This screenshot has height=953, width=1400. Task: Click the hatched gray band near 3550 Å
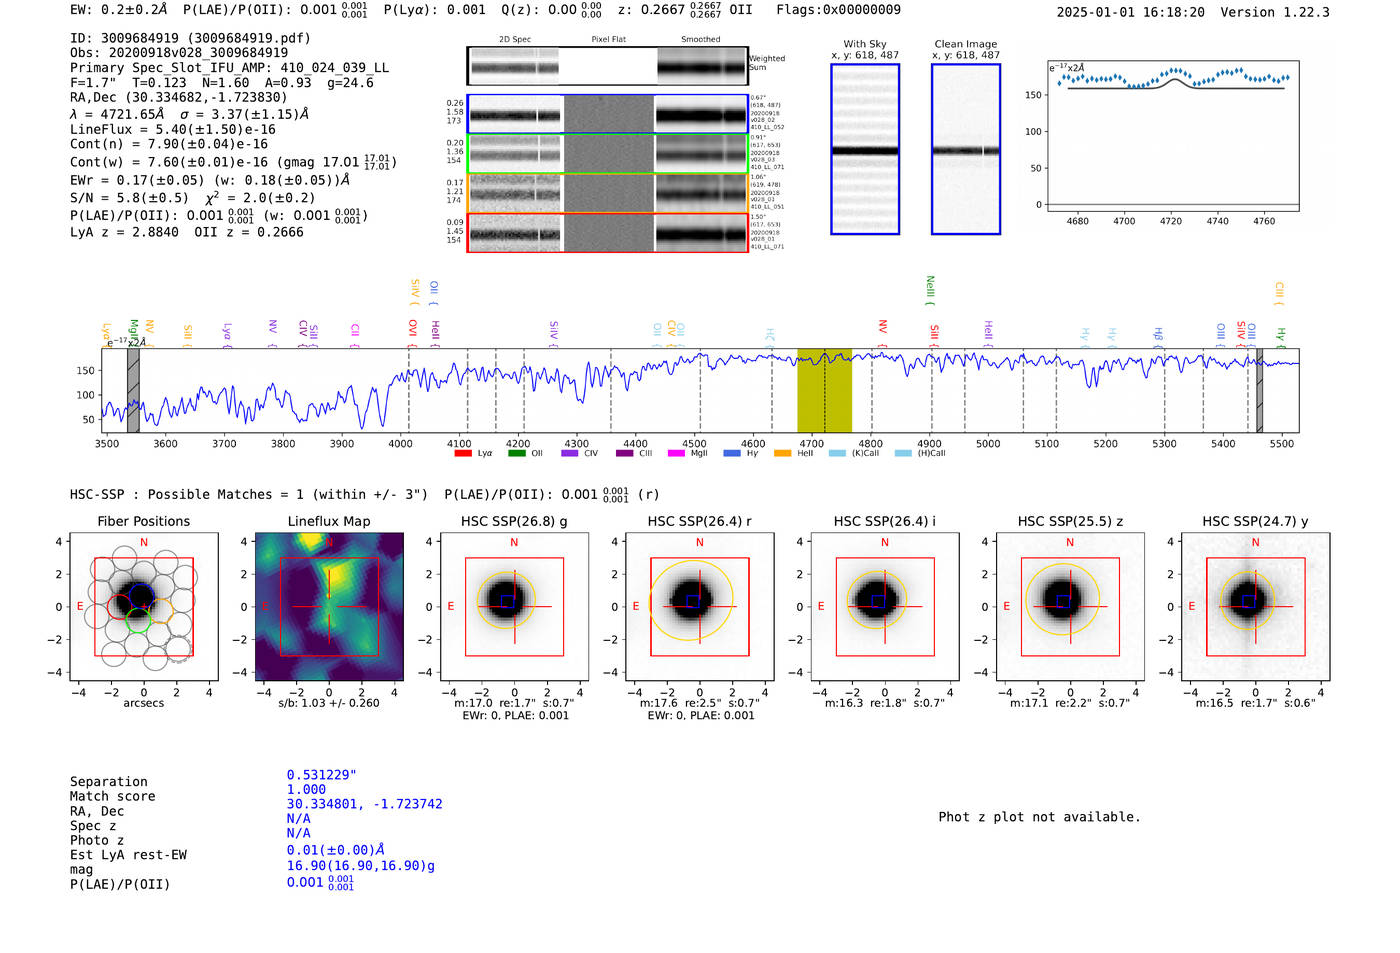[133, 390]
